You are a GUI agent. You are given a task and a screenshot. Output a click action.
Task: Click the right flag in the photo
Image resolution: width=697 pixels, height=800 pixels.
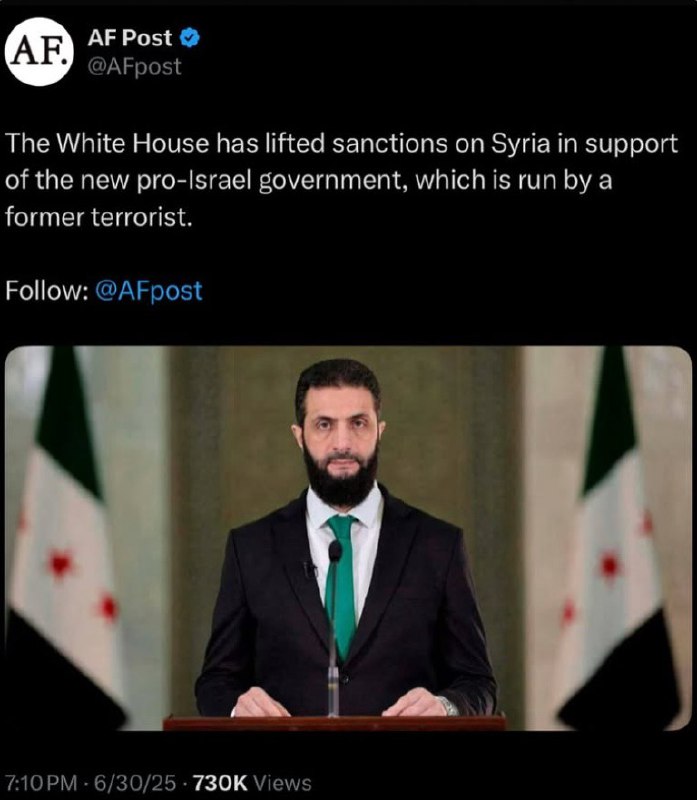pyautogui.click(x=618, y=538)
